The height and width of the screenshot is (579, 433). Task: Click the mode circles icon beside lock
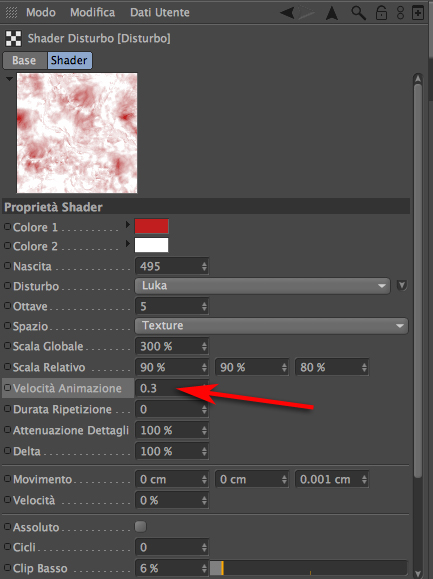[x=401, y=13]
